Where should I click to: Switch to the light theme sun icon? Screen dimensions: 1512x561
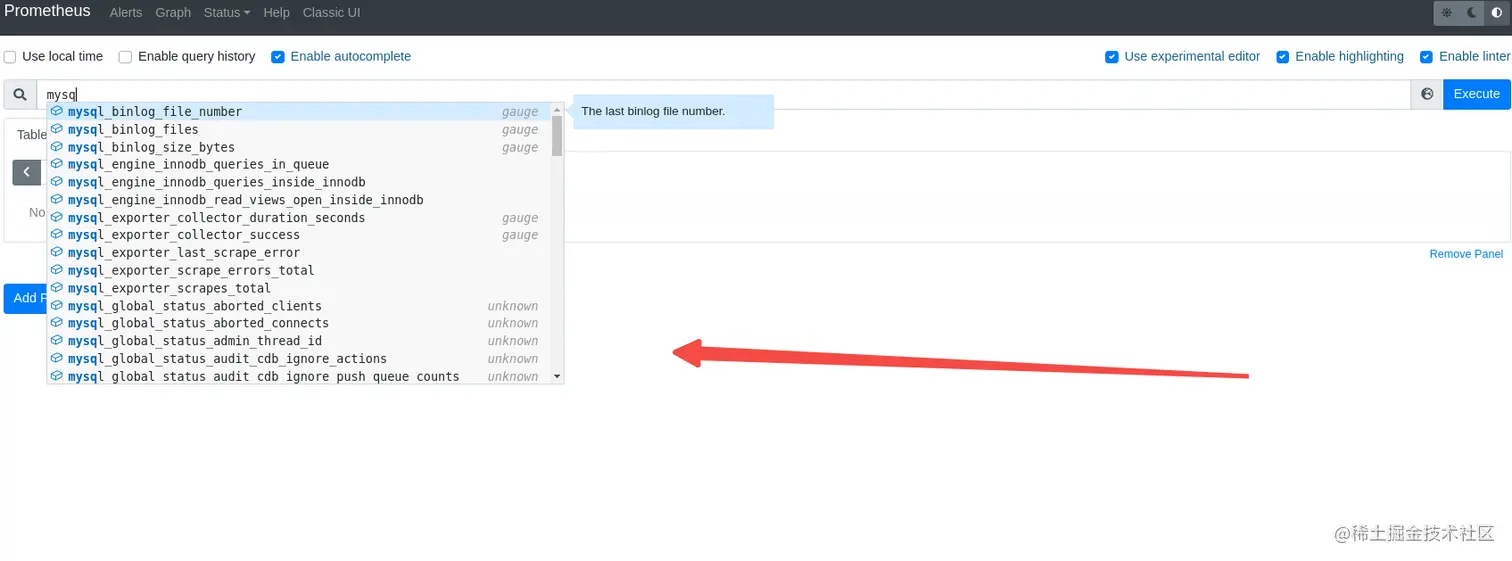tap(1446, 13)
